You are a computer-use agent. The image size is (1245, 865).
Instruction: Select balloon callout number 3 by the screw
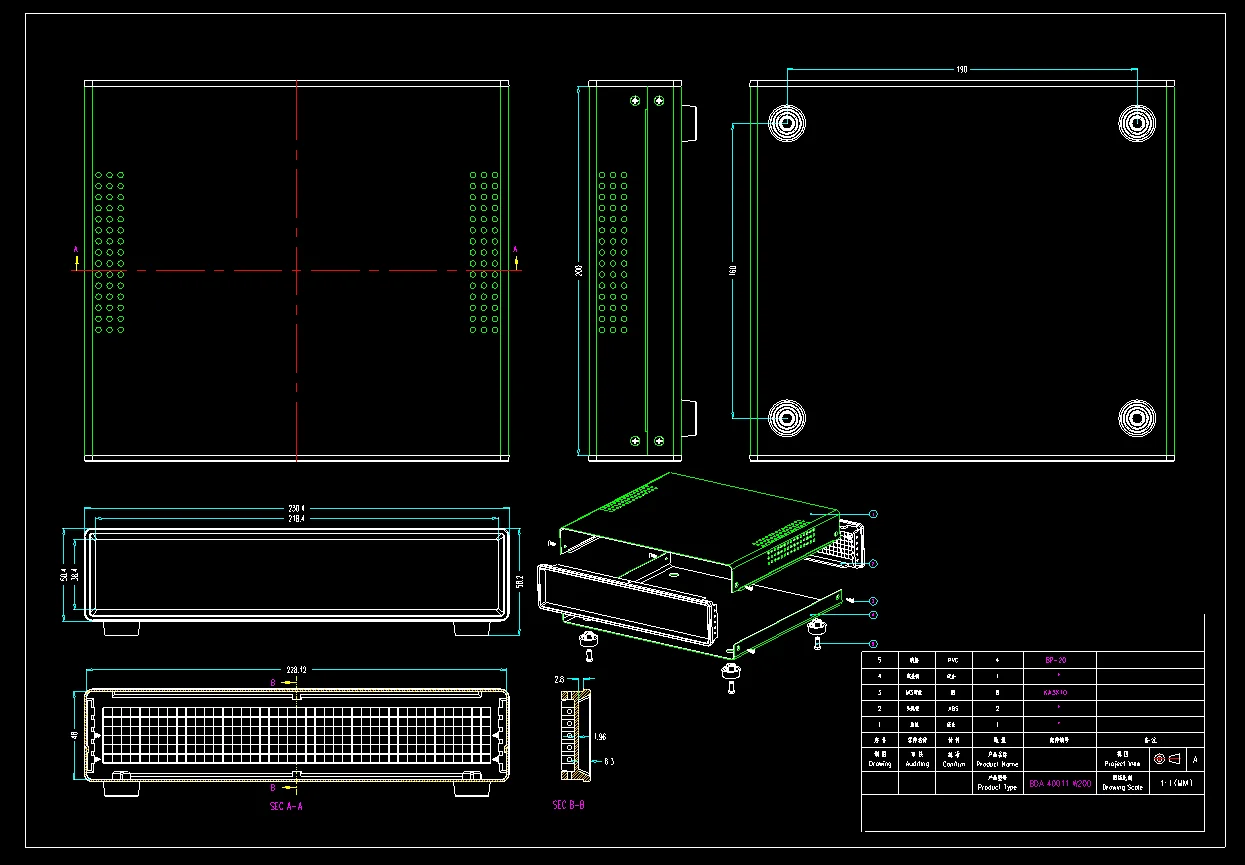(873, 601)
